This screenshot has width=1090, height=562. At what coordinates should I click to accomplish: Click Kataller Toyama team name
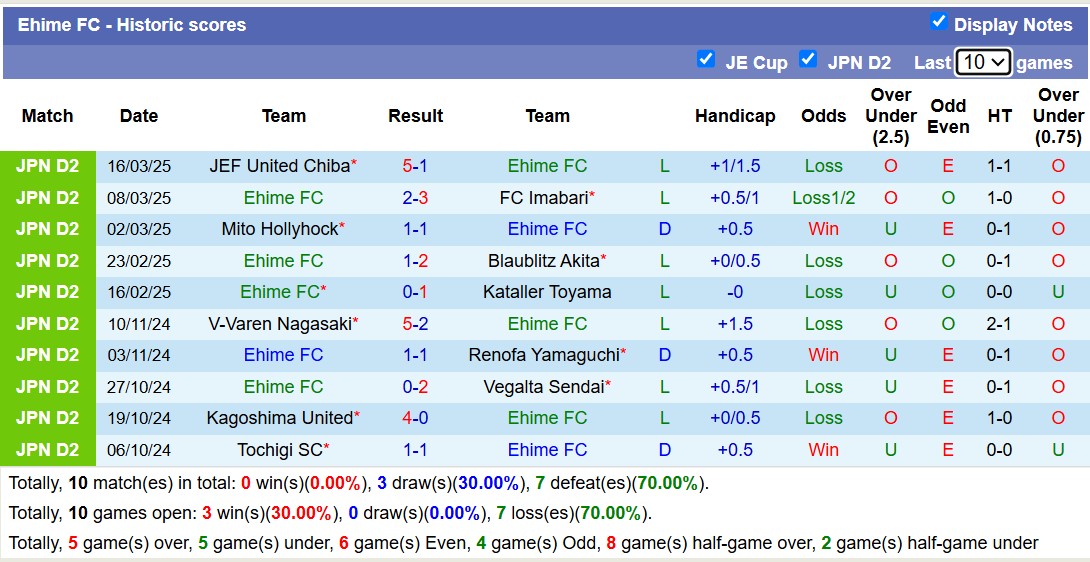pyautogui.click(x=547, y=292)
